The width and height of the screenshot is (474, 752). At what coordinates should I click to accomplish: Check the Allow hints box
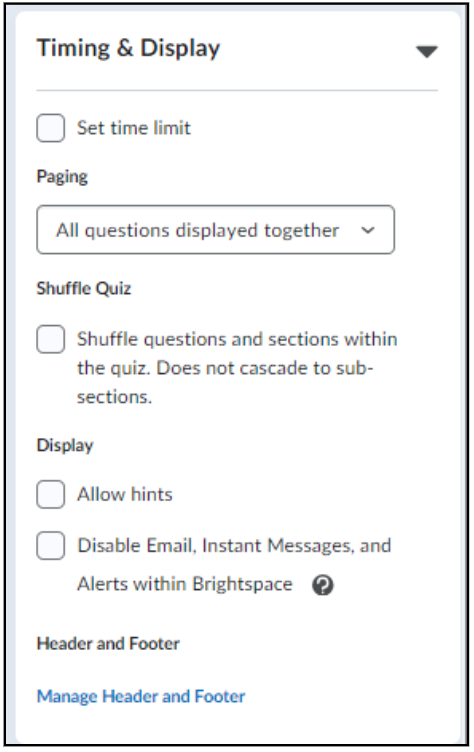[50, 494]
